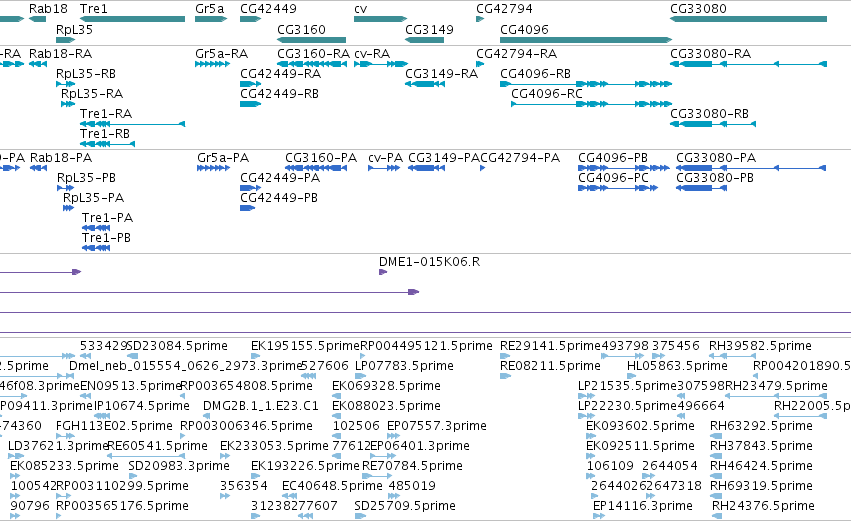Open the LP07783.5prime EST label

point(404,366)
